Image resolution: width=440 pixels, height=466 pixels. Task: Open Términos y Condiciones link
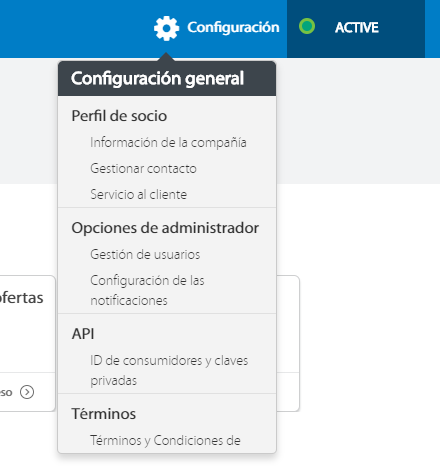pyautogui.click(x=165, y=440)
